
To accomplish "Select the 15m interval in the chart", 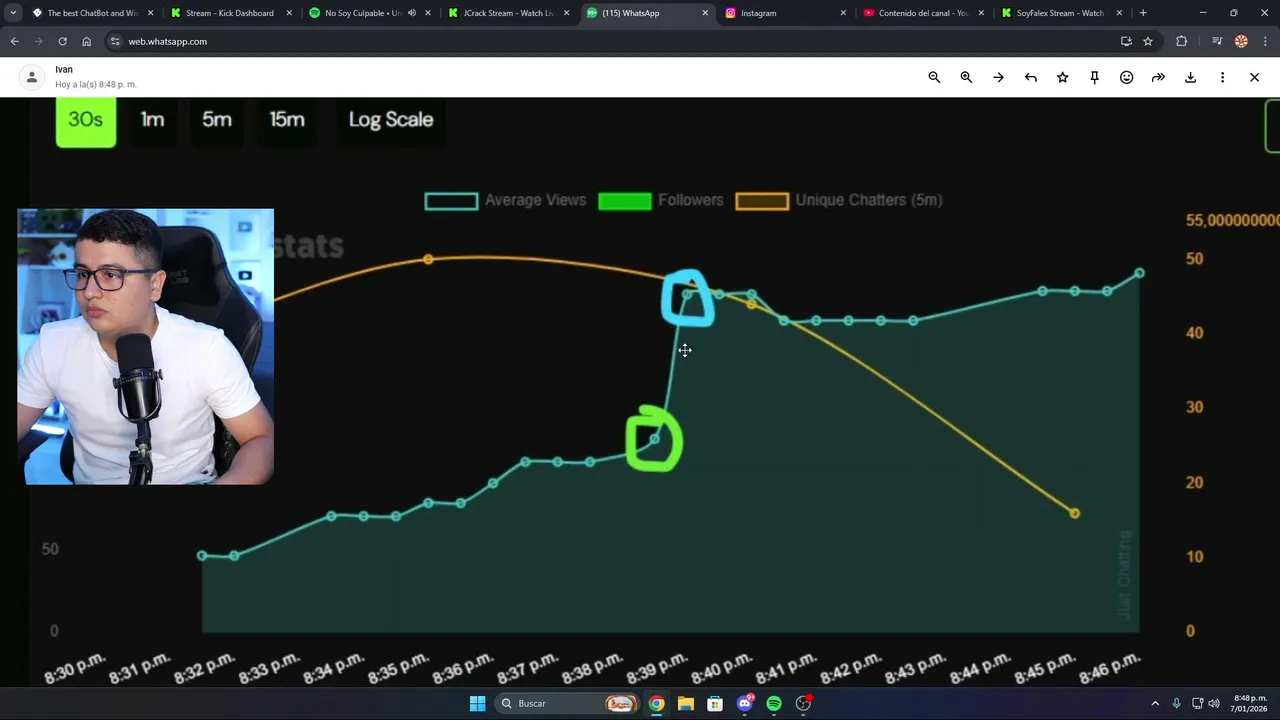I will coord(287,120).
